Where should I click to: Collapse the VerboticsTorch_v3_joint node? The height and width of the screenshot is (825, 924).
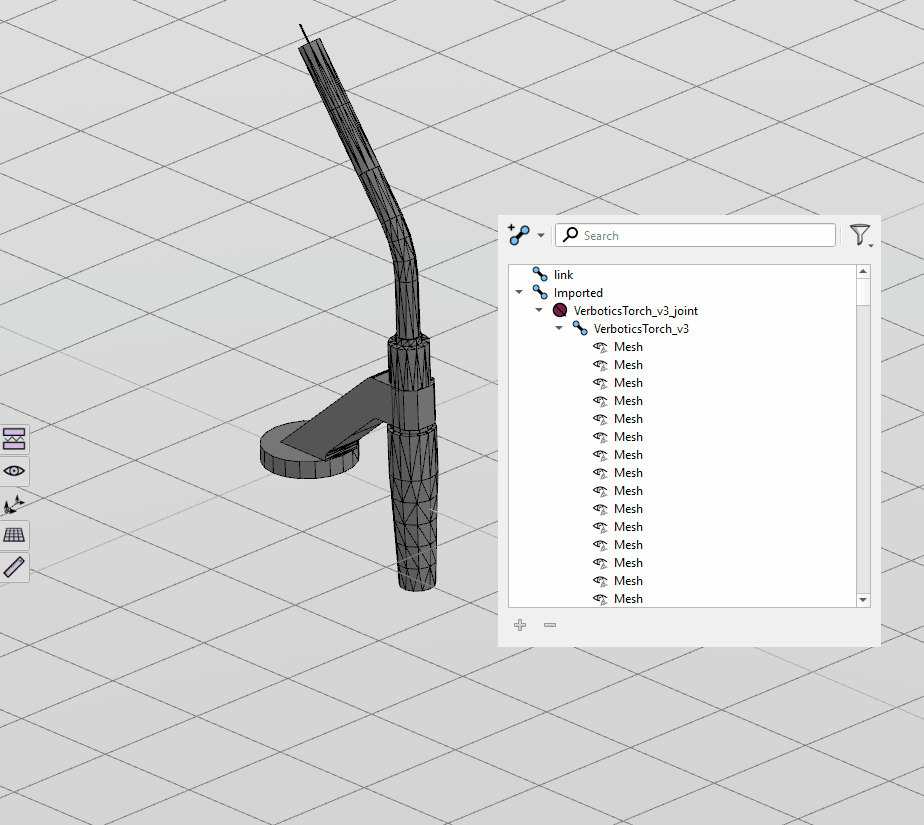tap(539, 310)
